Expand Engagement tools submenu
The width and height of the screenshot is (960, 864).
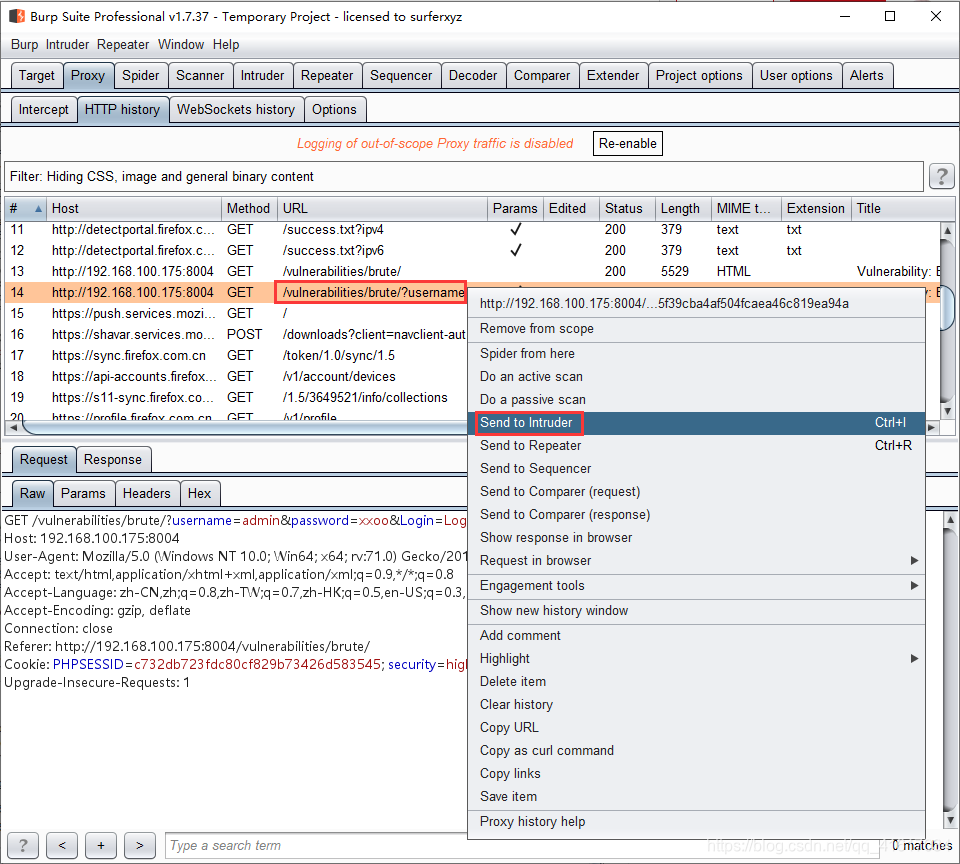click(x=696, y=585)
